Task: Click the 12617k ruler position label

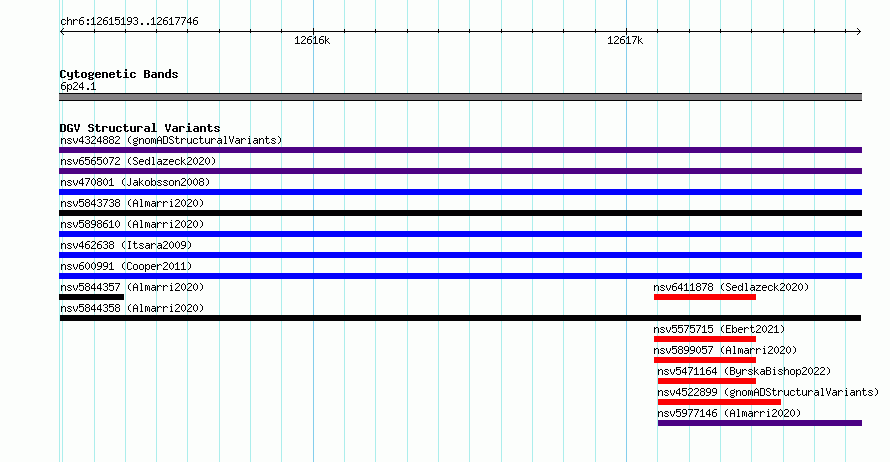Action: [625, 40]
